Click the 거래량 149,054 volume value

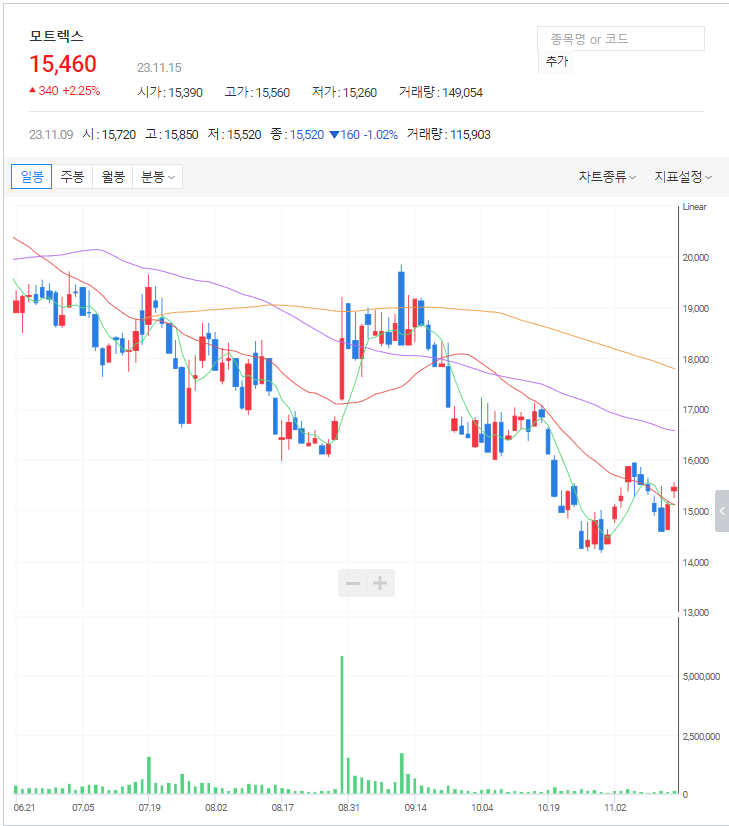click(440, 92)
